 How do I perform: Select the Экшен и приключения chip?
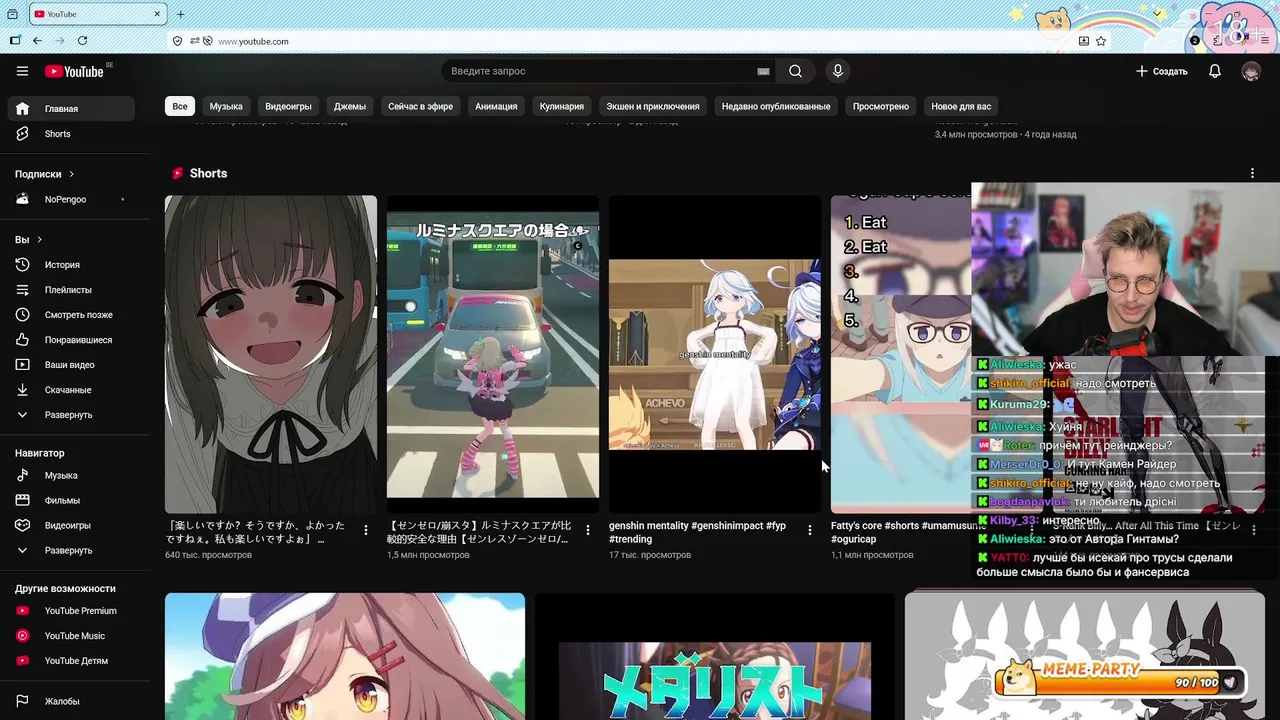(x=653, y=106)
